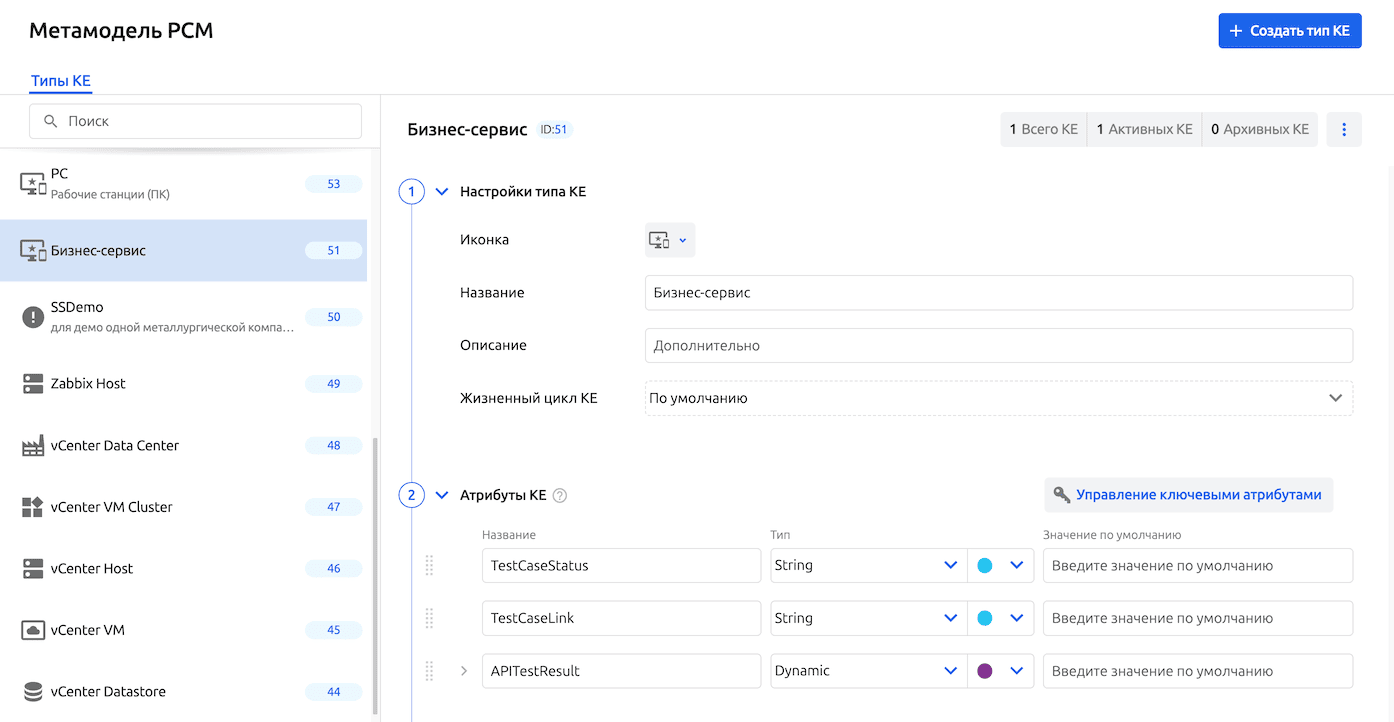Open the type dropdown for TestCaseLink
Image resolution: width=1394 pixels, height=722 pixels.
pos(950,619)
